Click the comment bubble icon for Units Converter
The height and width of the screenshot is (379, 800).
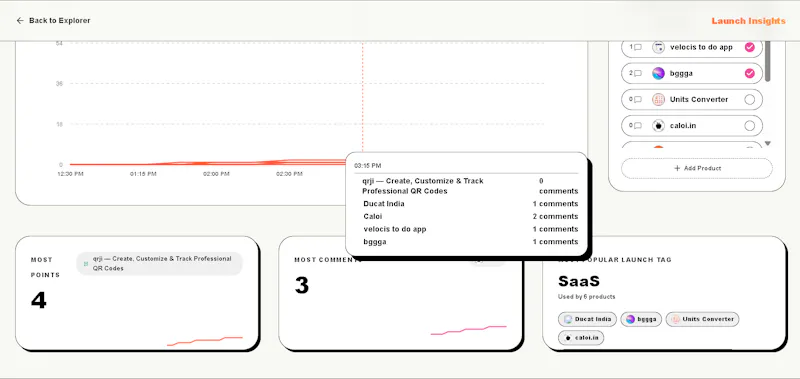pyautogui.click(x=638, y=99)
